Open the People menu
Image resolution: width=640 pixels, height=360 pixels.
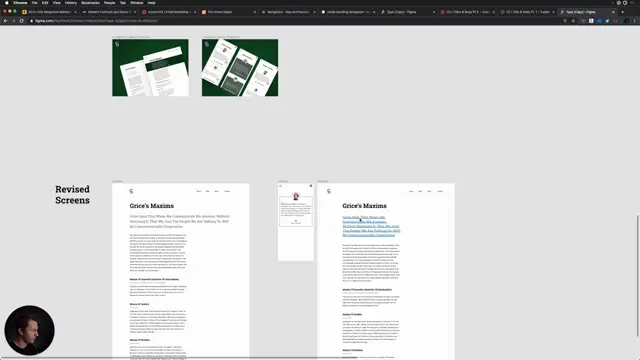coord(109,3)
